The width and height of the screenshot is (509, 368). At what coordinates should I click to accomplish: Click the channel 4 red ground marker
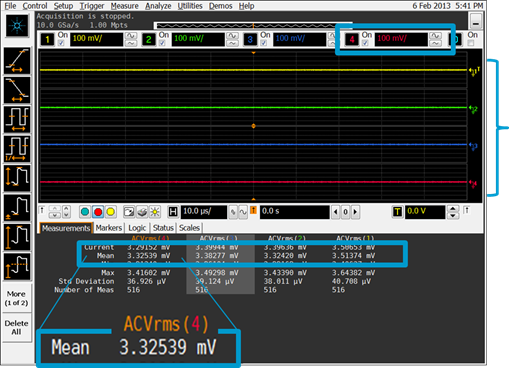(473, 183)
